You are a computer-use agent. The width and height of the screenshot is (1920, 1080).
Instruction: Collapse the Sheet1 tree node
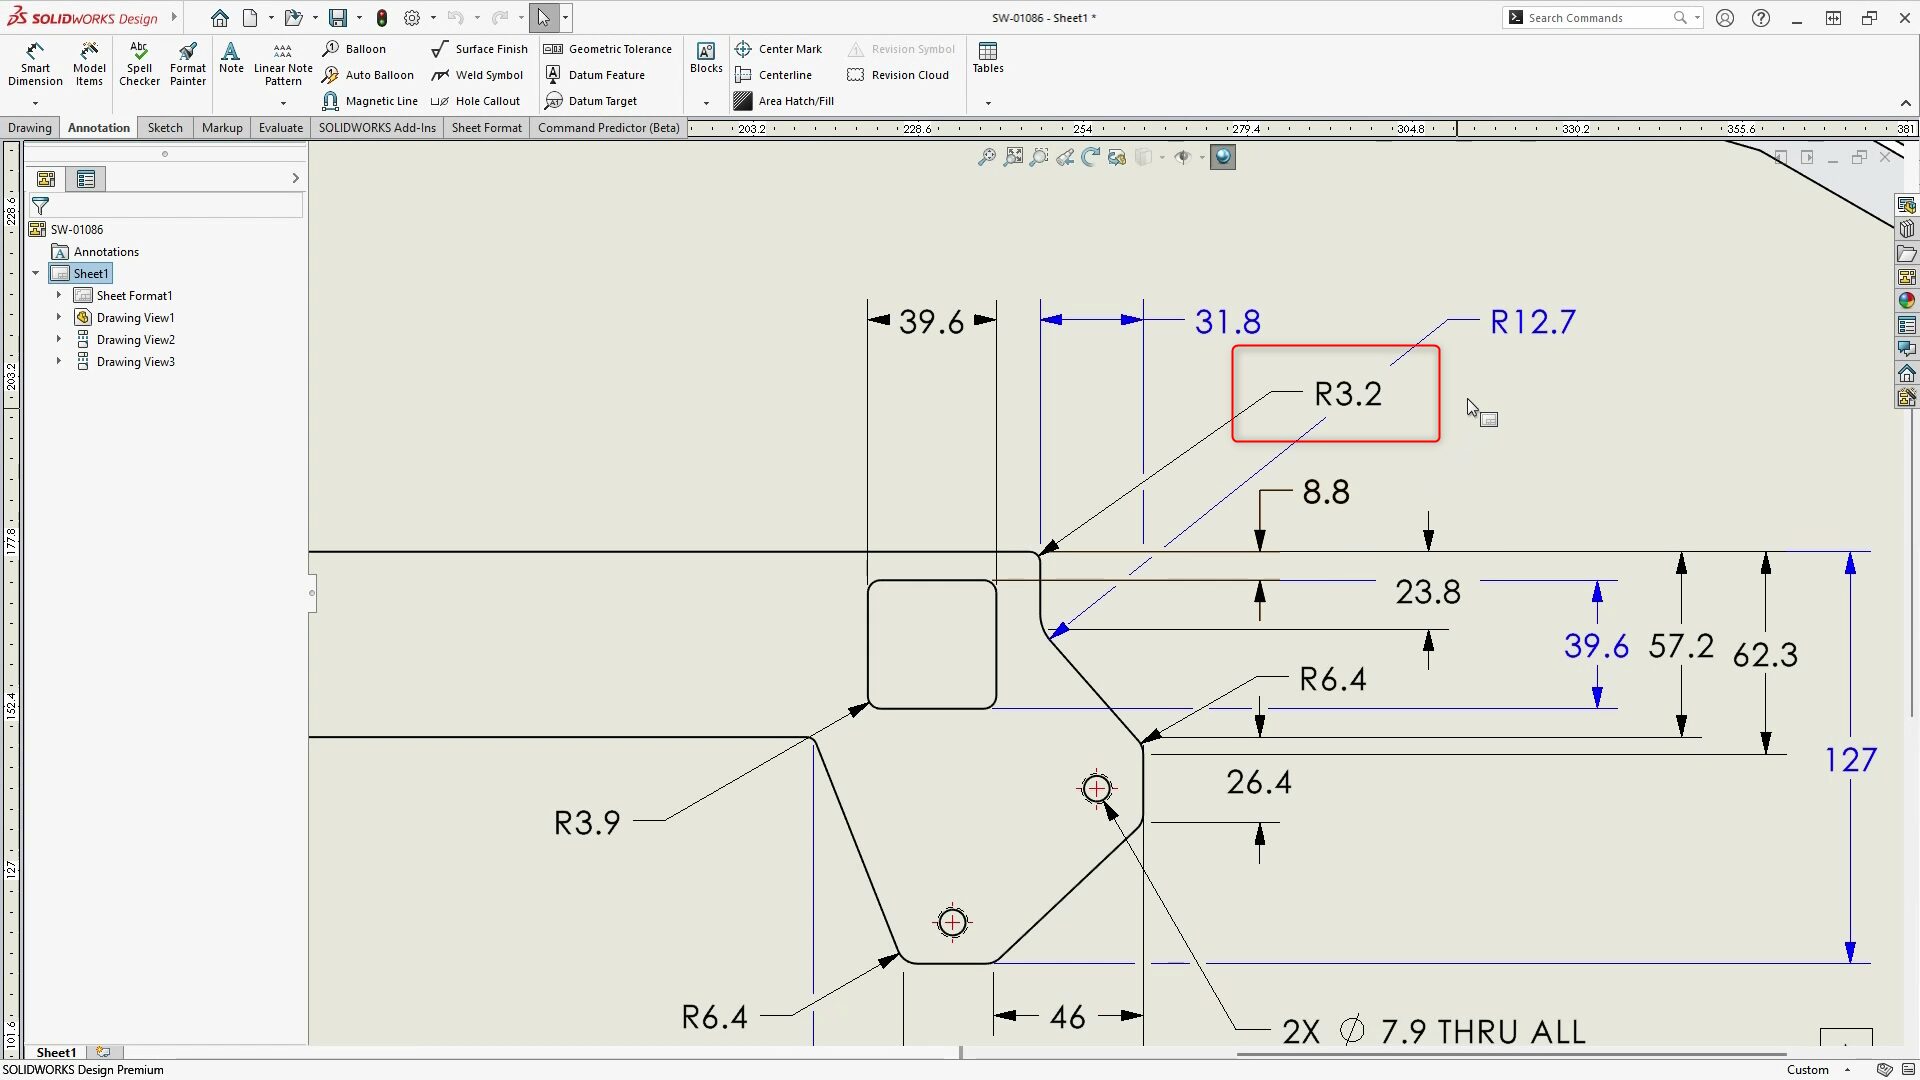coord(36,273)
